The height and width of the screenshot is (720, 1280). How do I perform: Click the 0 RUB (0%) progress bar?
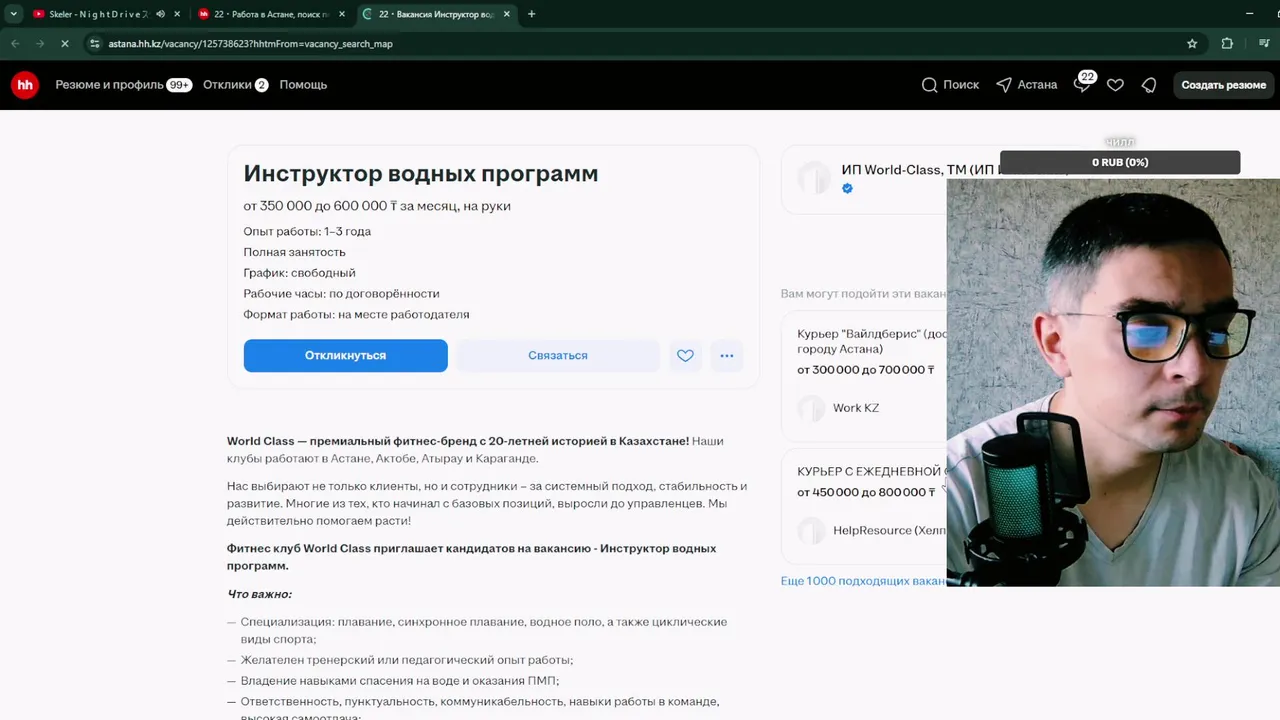[x=1120, y=162]
